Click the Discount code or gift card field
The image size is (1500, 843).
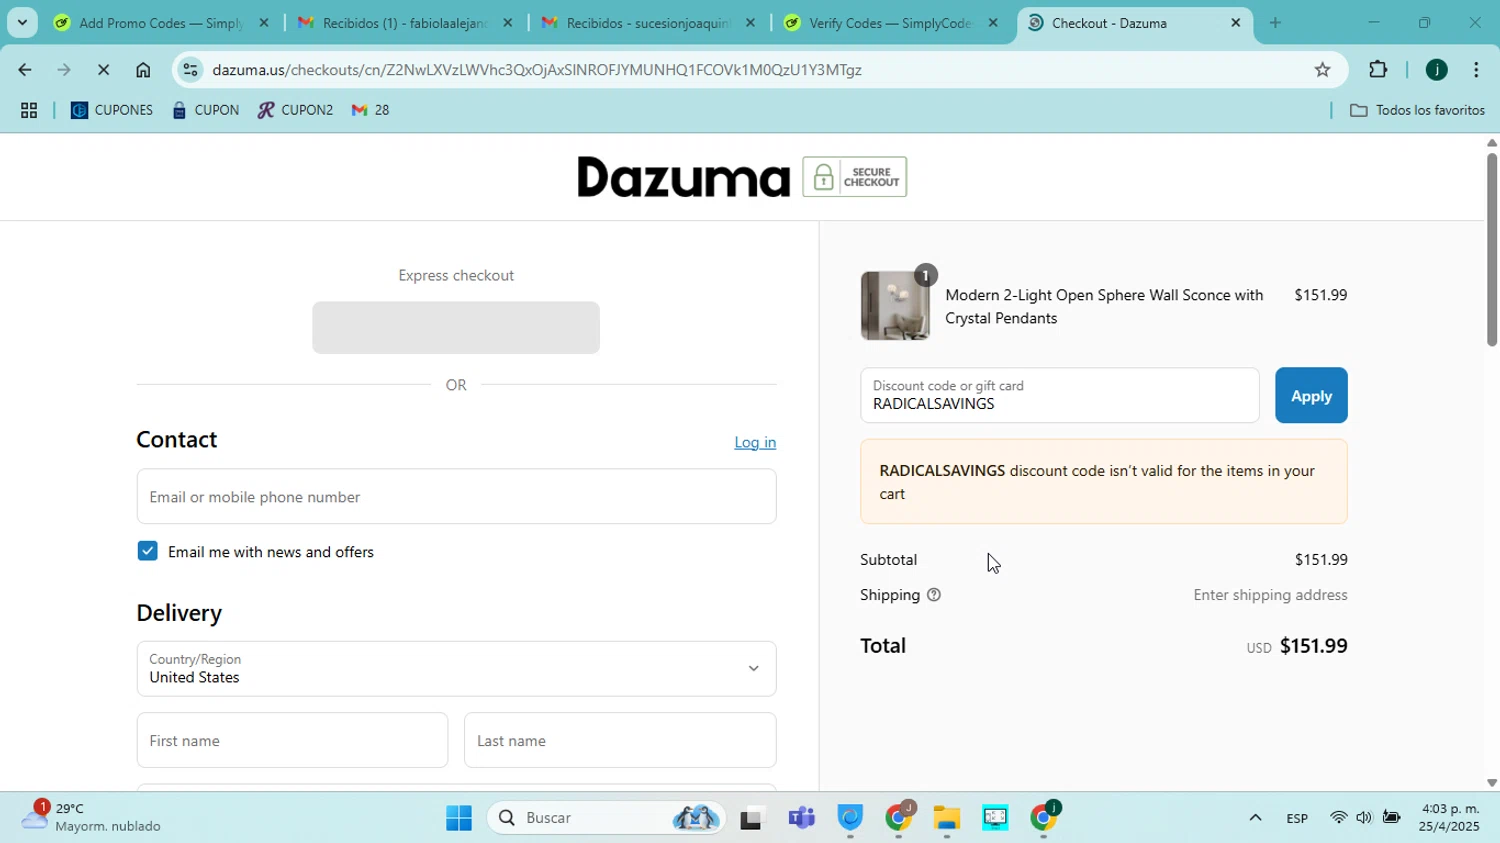1060,395
